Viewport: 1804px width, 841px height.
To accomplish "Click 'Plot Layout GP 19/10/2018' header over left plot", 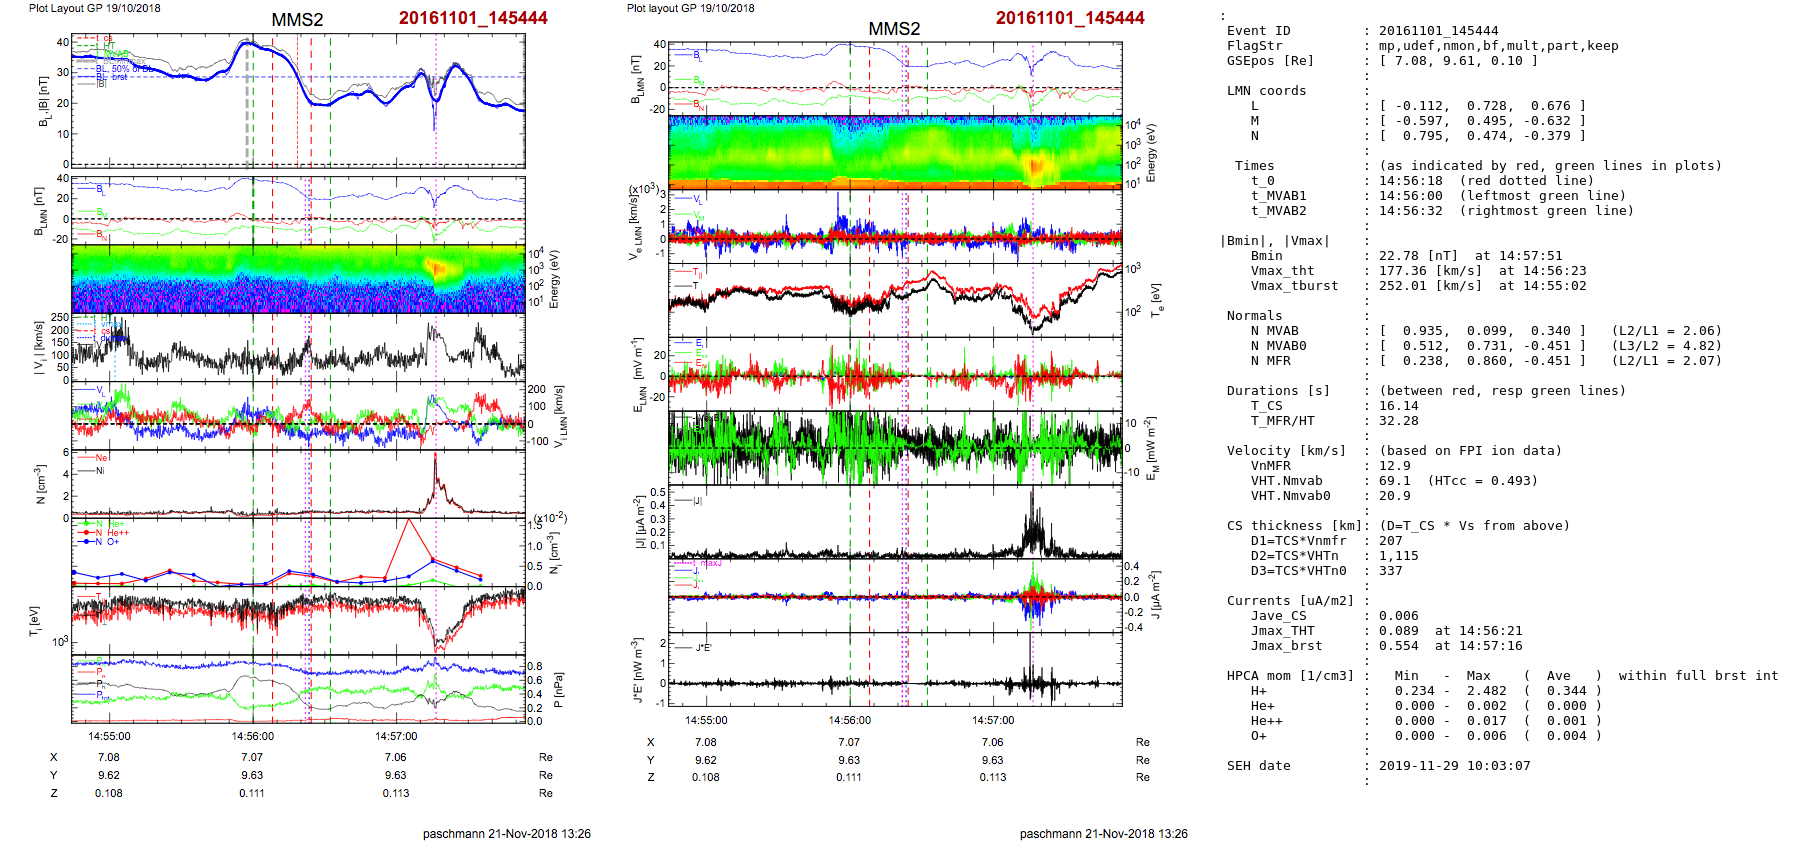I will [94, 8].
